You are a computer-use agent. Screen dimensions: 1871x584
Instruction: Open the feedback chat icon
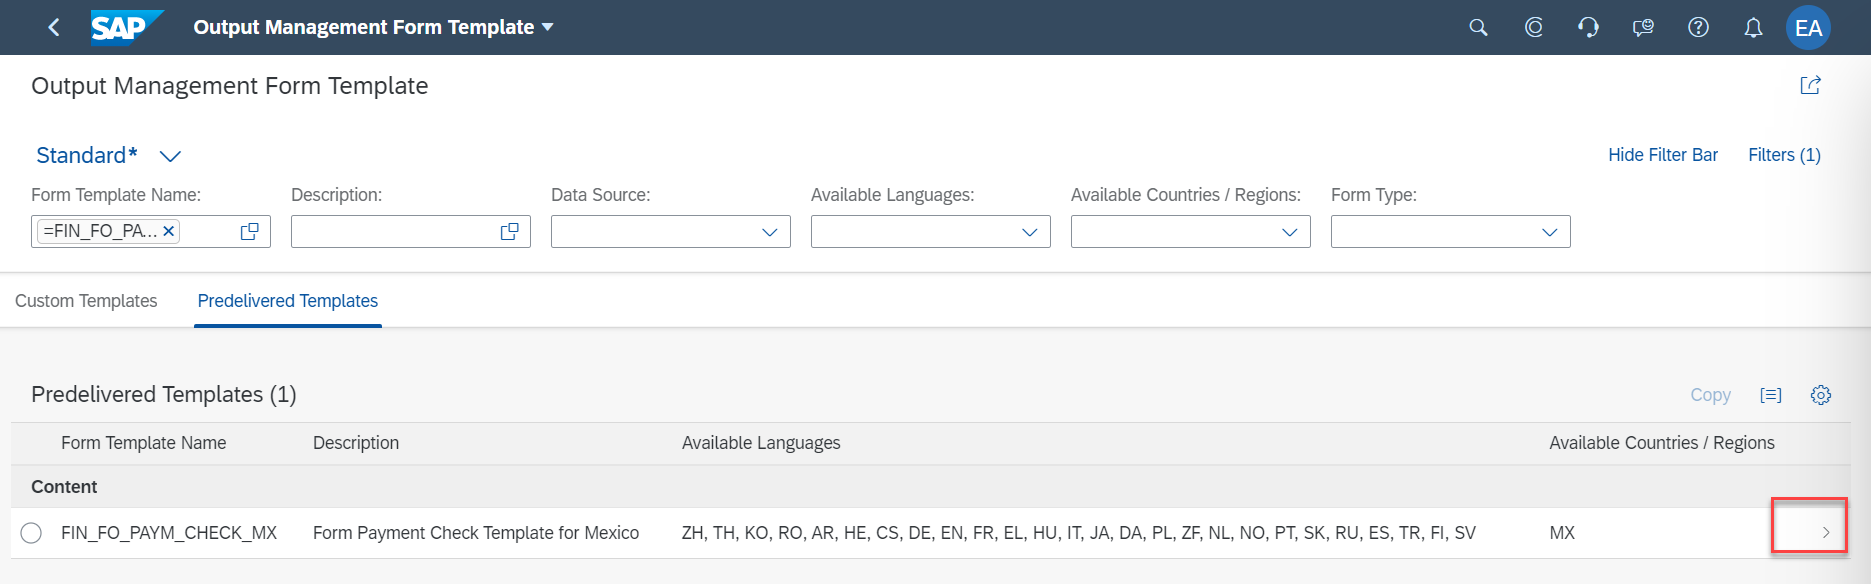pyautogui.click(x=1643, y=27)
